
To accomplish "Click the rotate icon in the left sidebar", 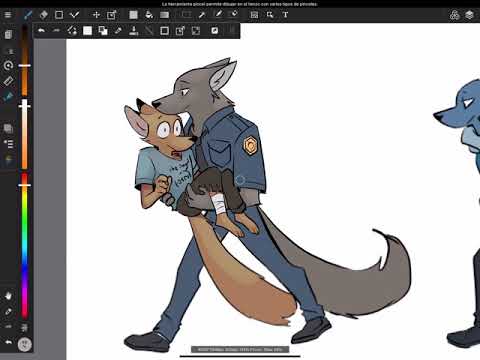I will coord(8,65).
